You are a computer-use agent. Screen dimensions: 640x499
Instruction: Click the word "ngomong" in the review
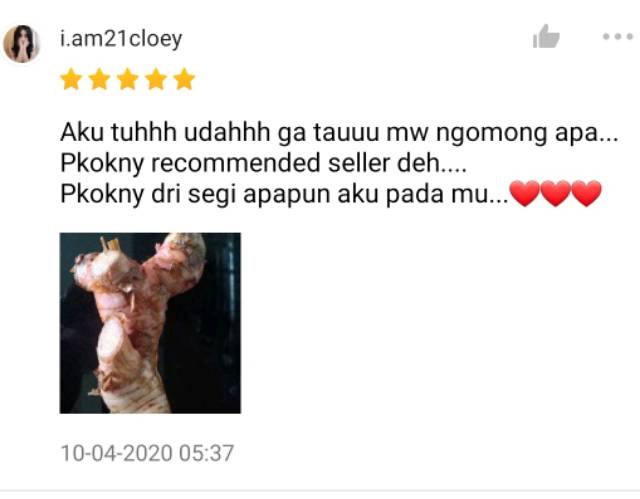pos(491,134)
